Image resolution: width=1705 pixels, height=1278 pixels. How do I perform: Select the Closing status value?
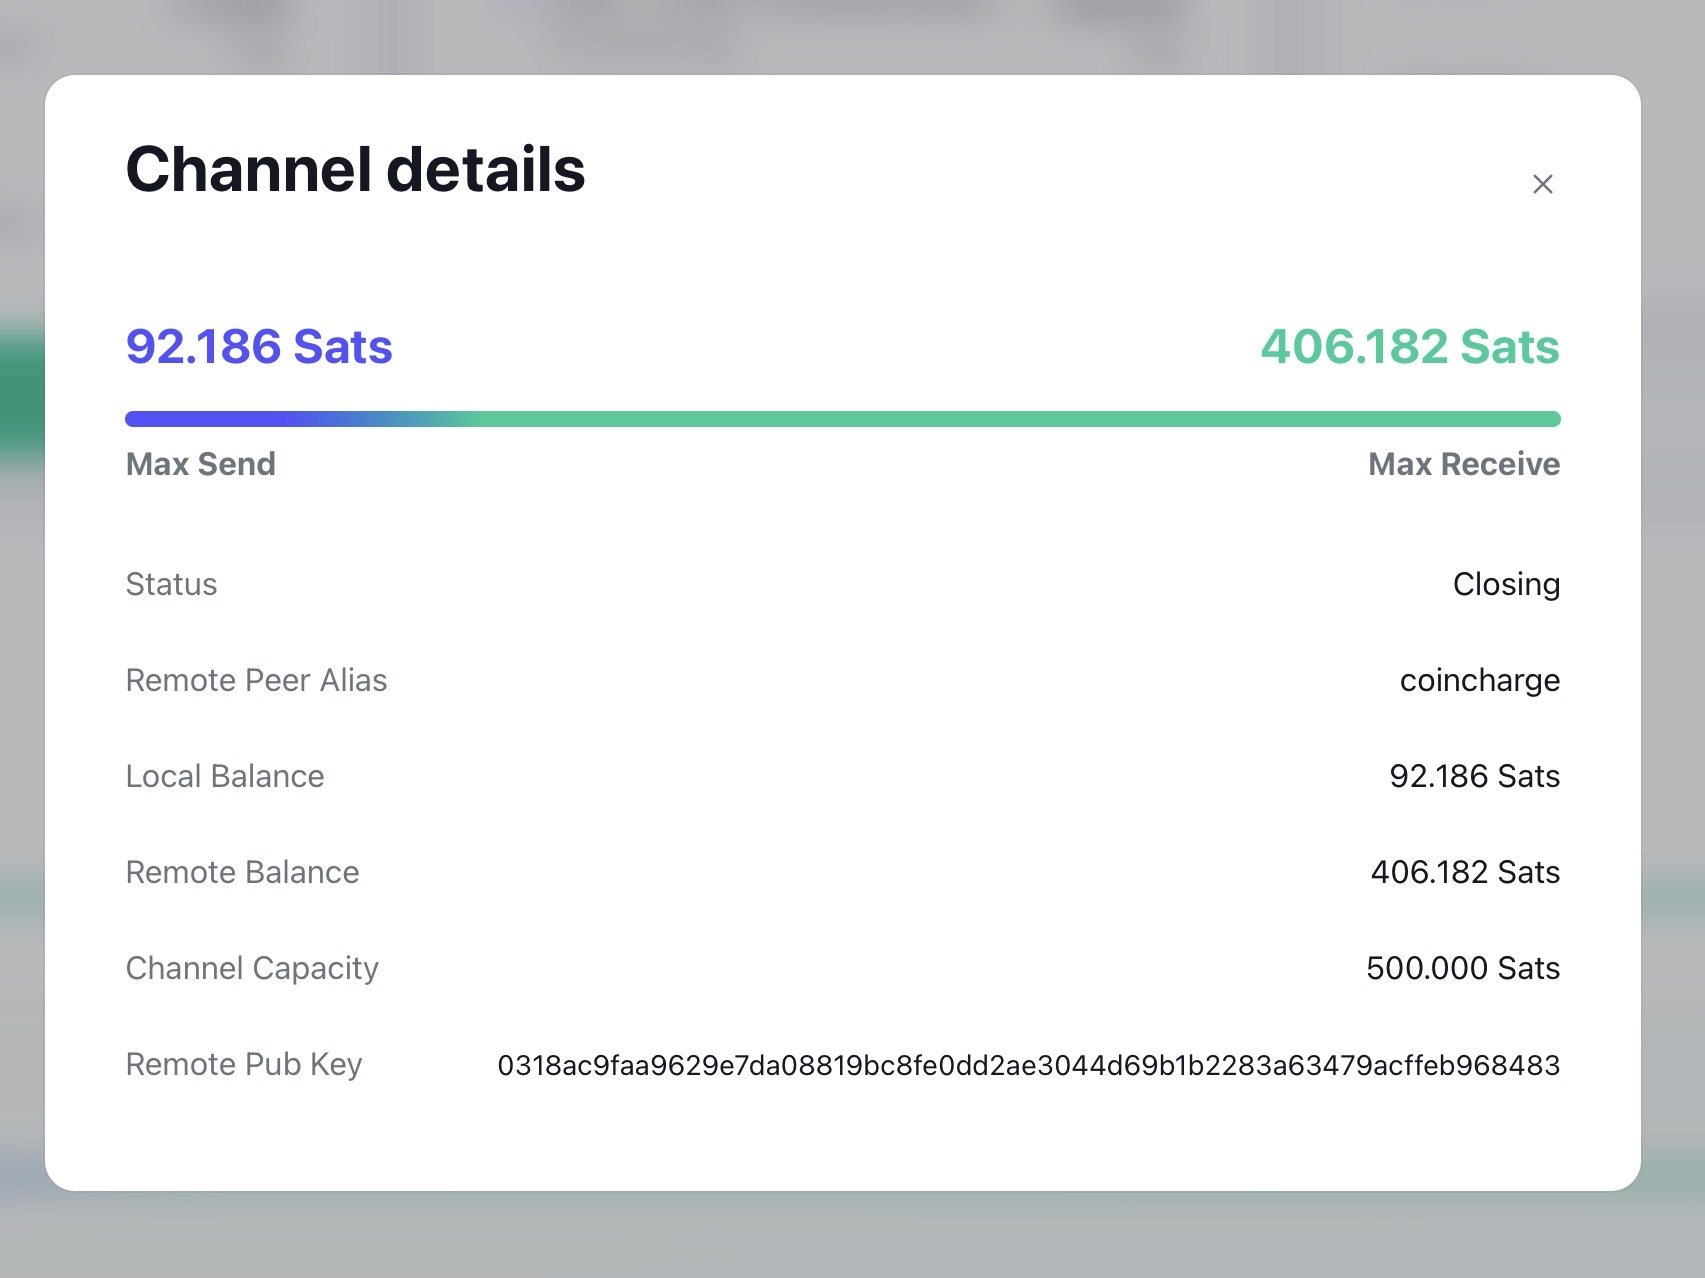click(1505, 584)
